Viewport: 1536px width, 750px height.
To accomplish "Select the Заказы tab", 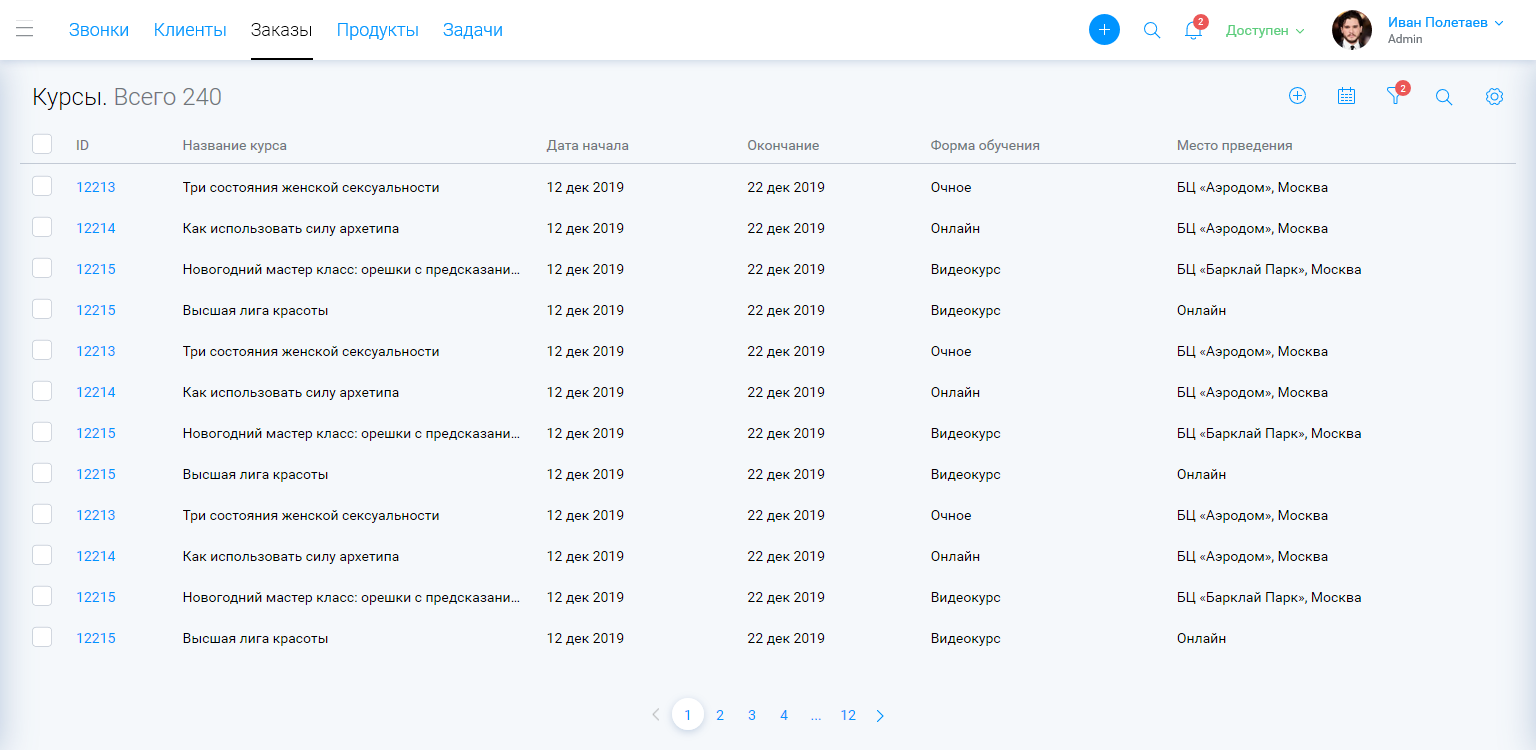I will (282, 30).
